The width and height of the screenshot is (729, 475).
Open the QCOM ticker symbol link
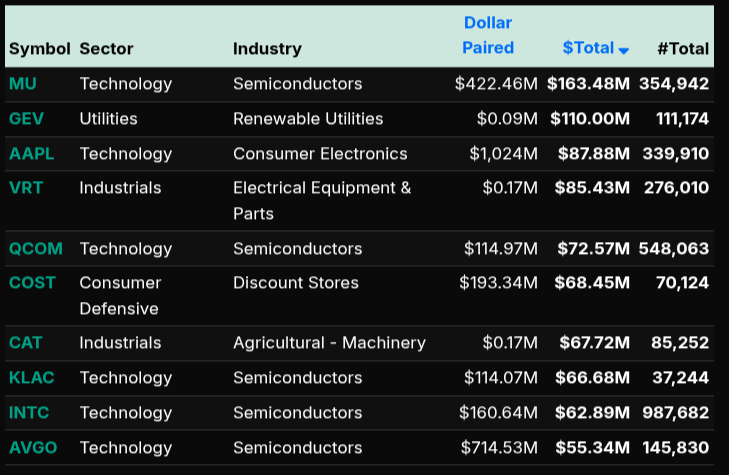click(34, 248)
